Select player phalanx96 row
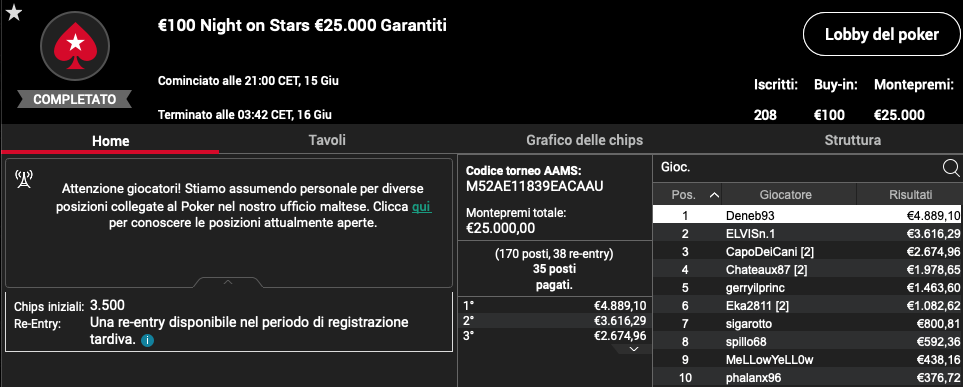 click(808, 378)
